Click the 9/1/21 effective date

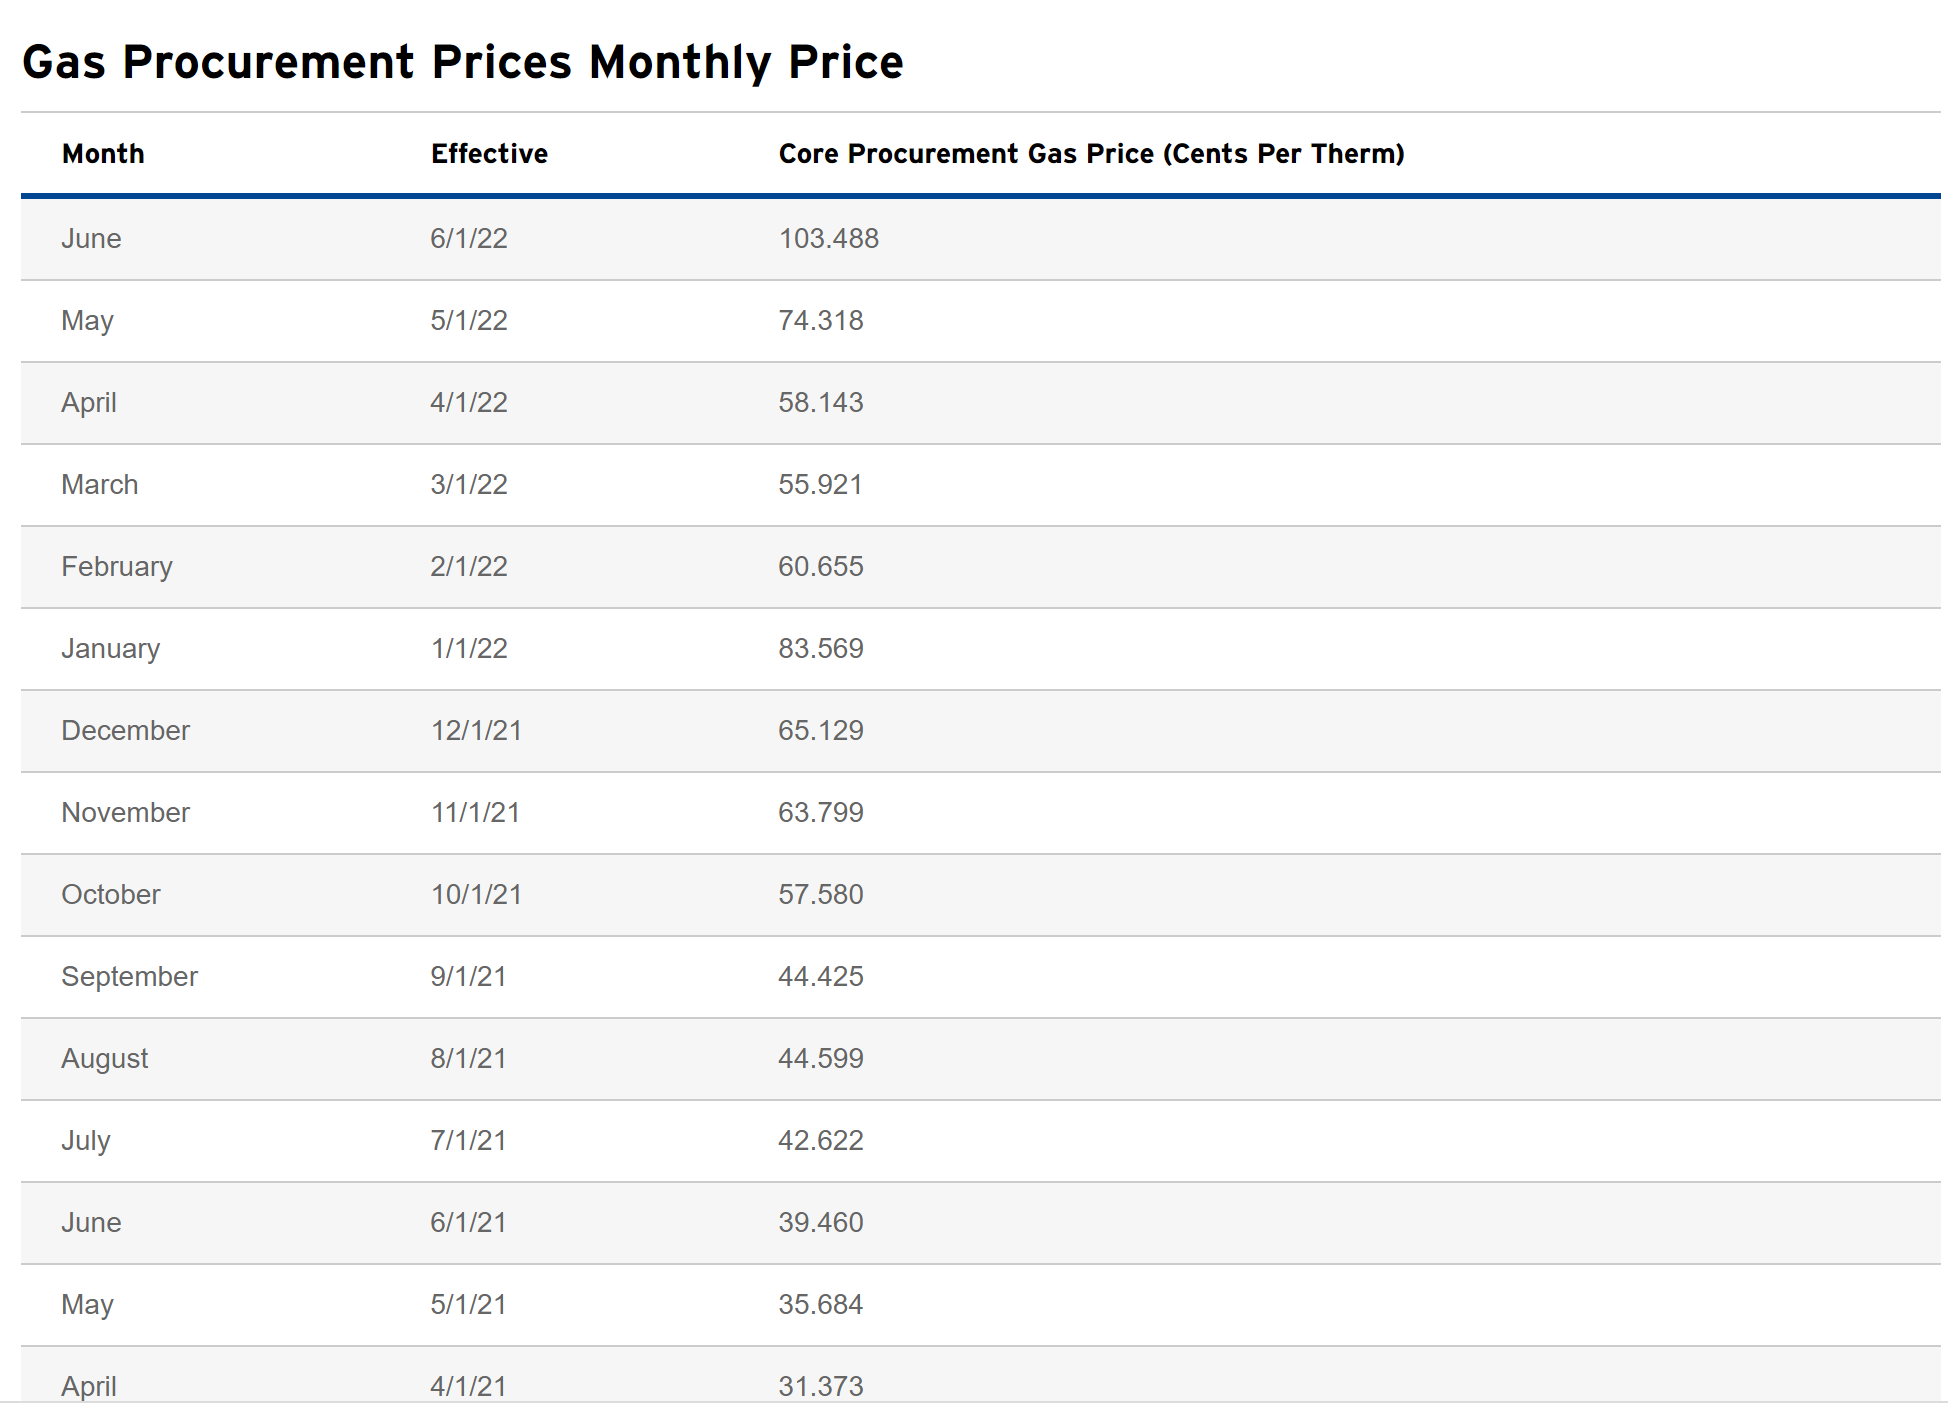(x=468, y=977)
